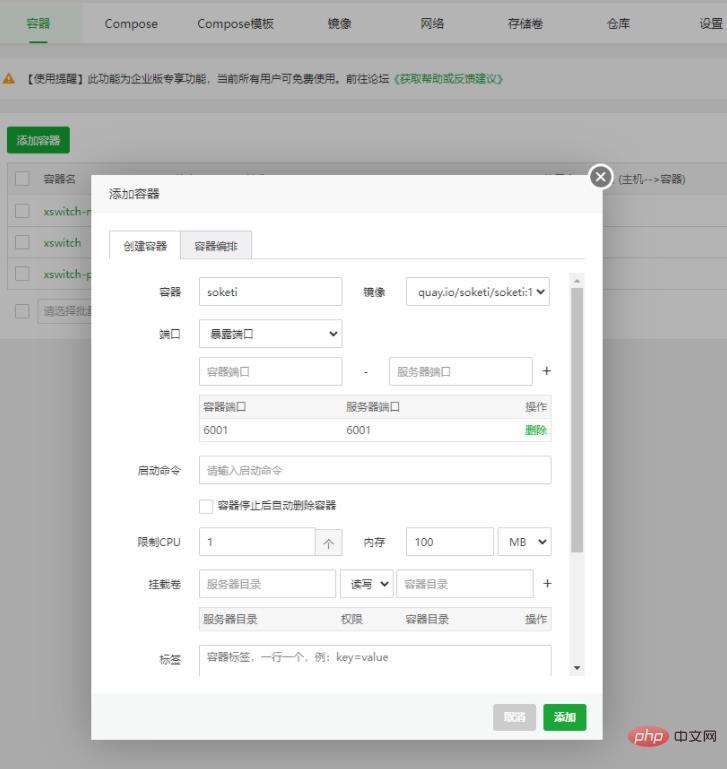727x769 pixels.
Task: Open the xswitch-r container link
Action: [67, 211]
